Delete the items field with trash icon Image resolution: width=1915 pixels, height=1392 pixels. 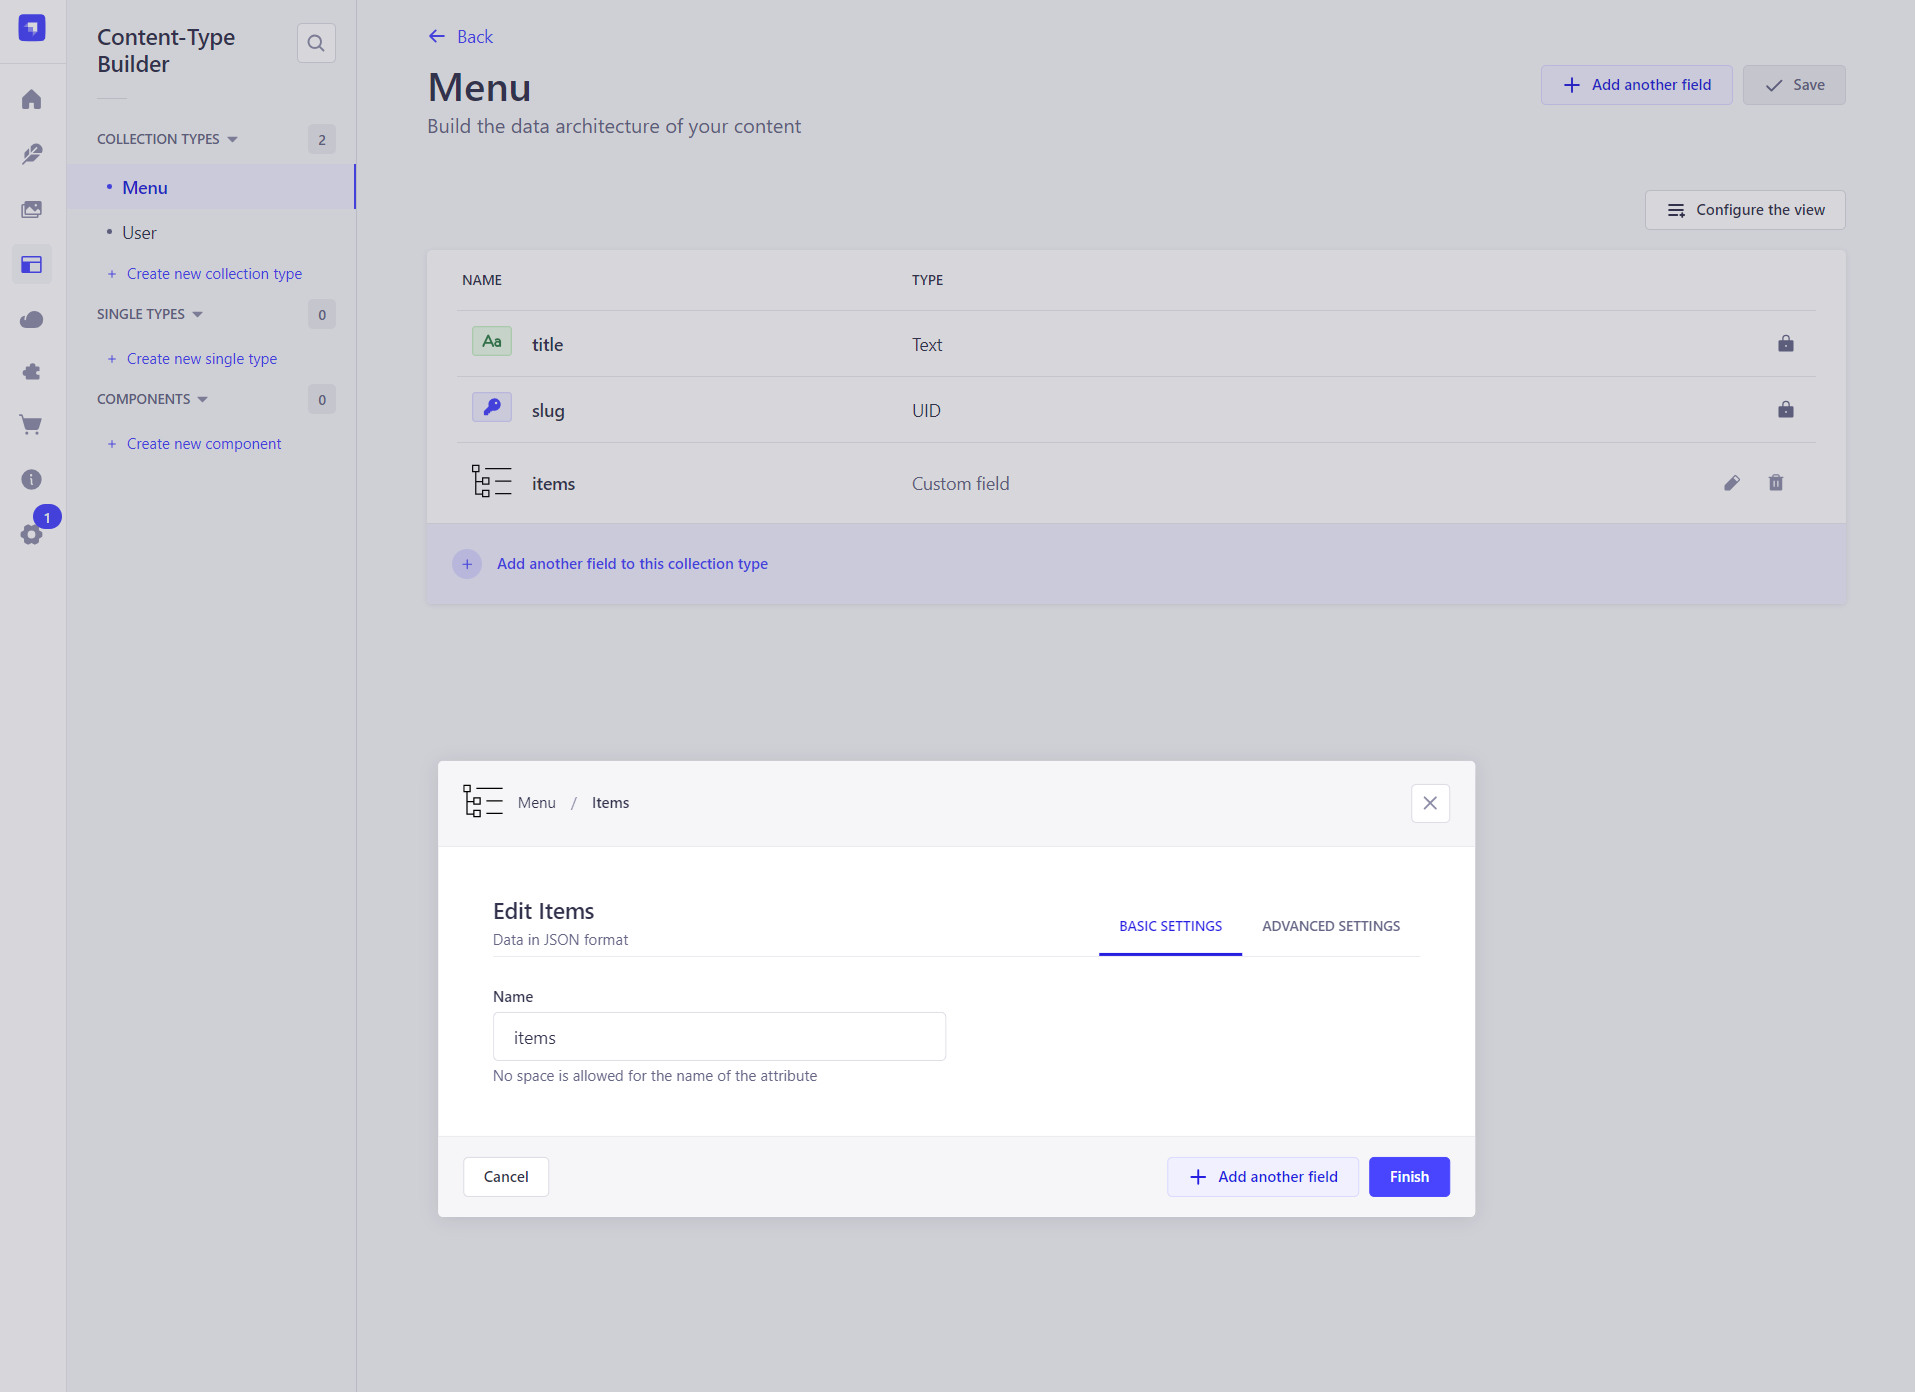click(x=1776, y=483)
